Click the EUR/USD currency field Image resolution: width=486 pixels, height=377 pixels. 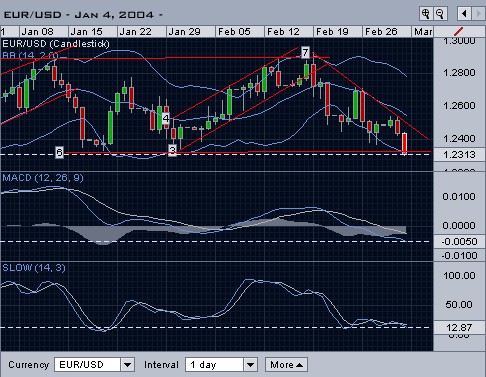tap(87, 365)
